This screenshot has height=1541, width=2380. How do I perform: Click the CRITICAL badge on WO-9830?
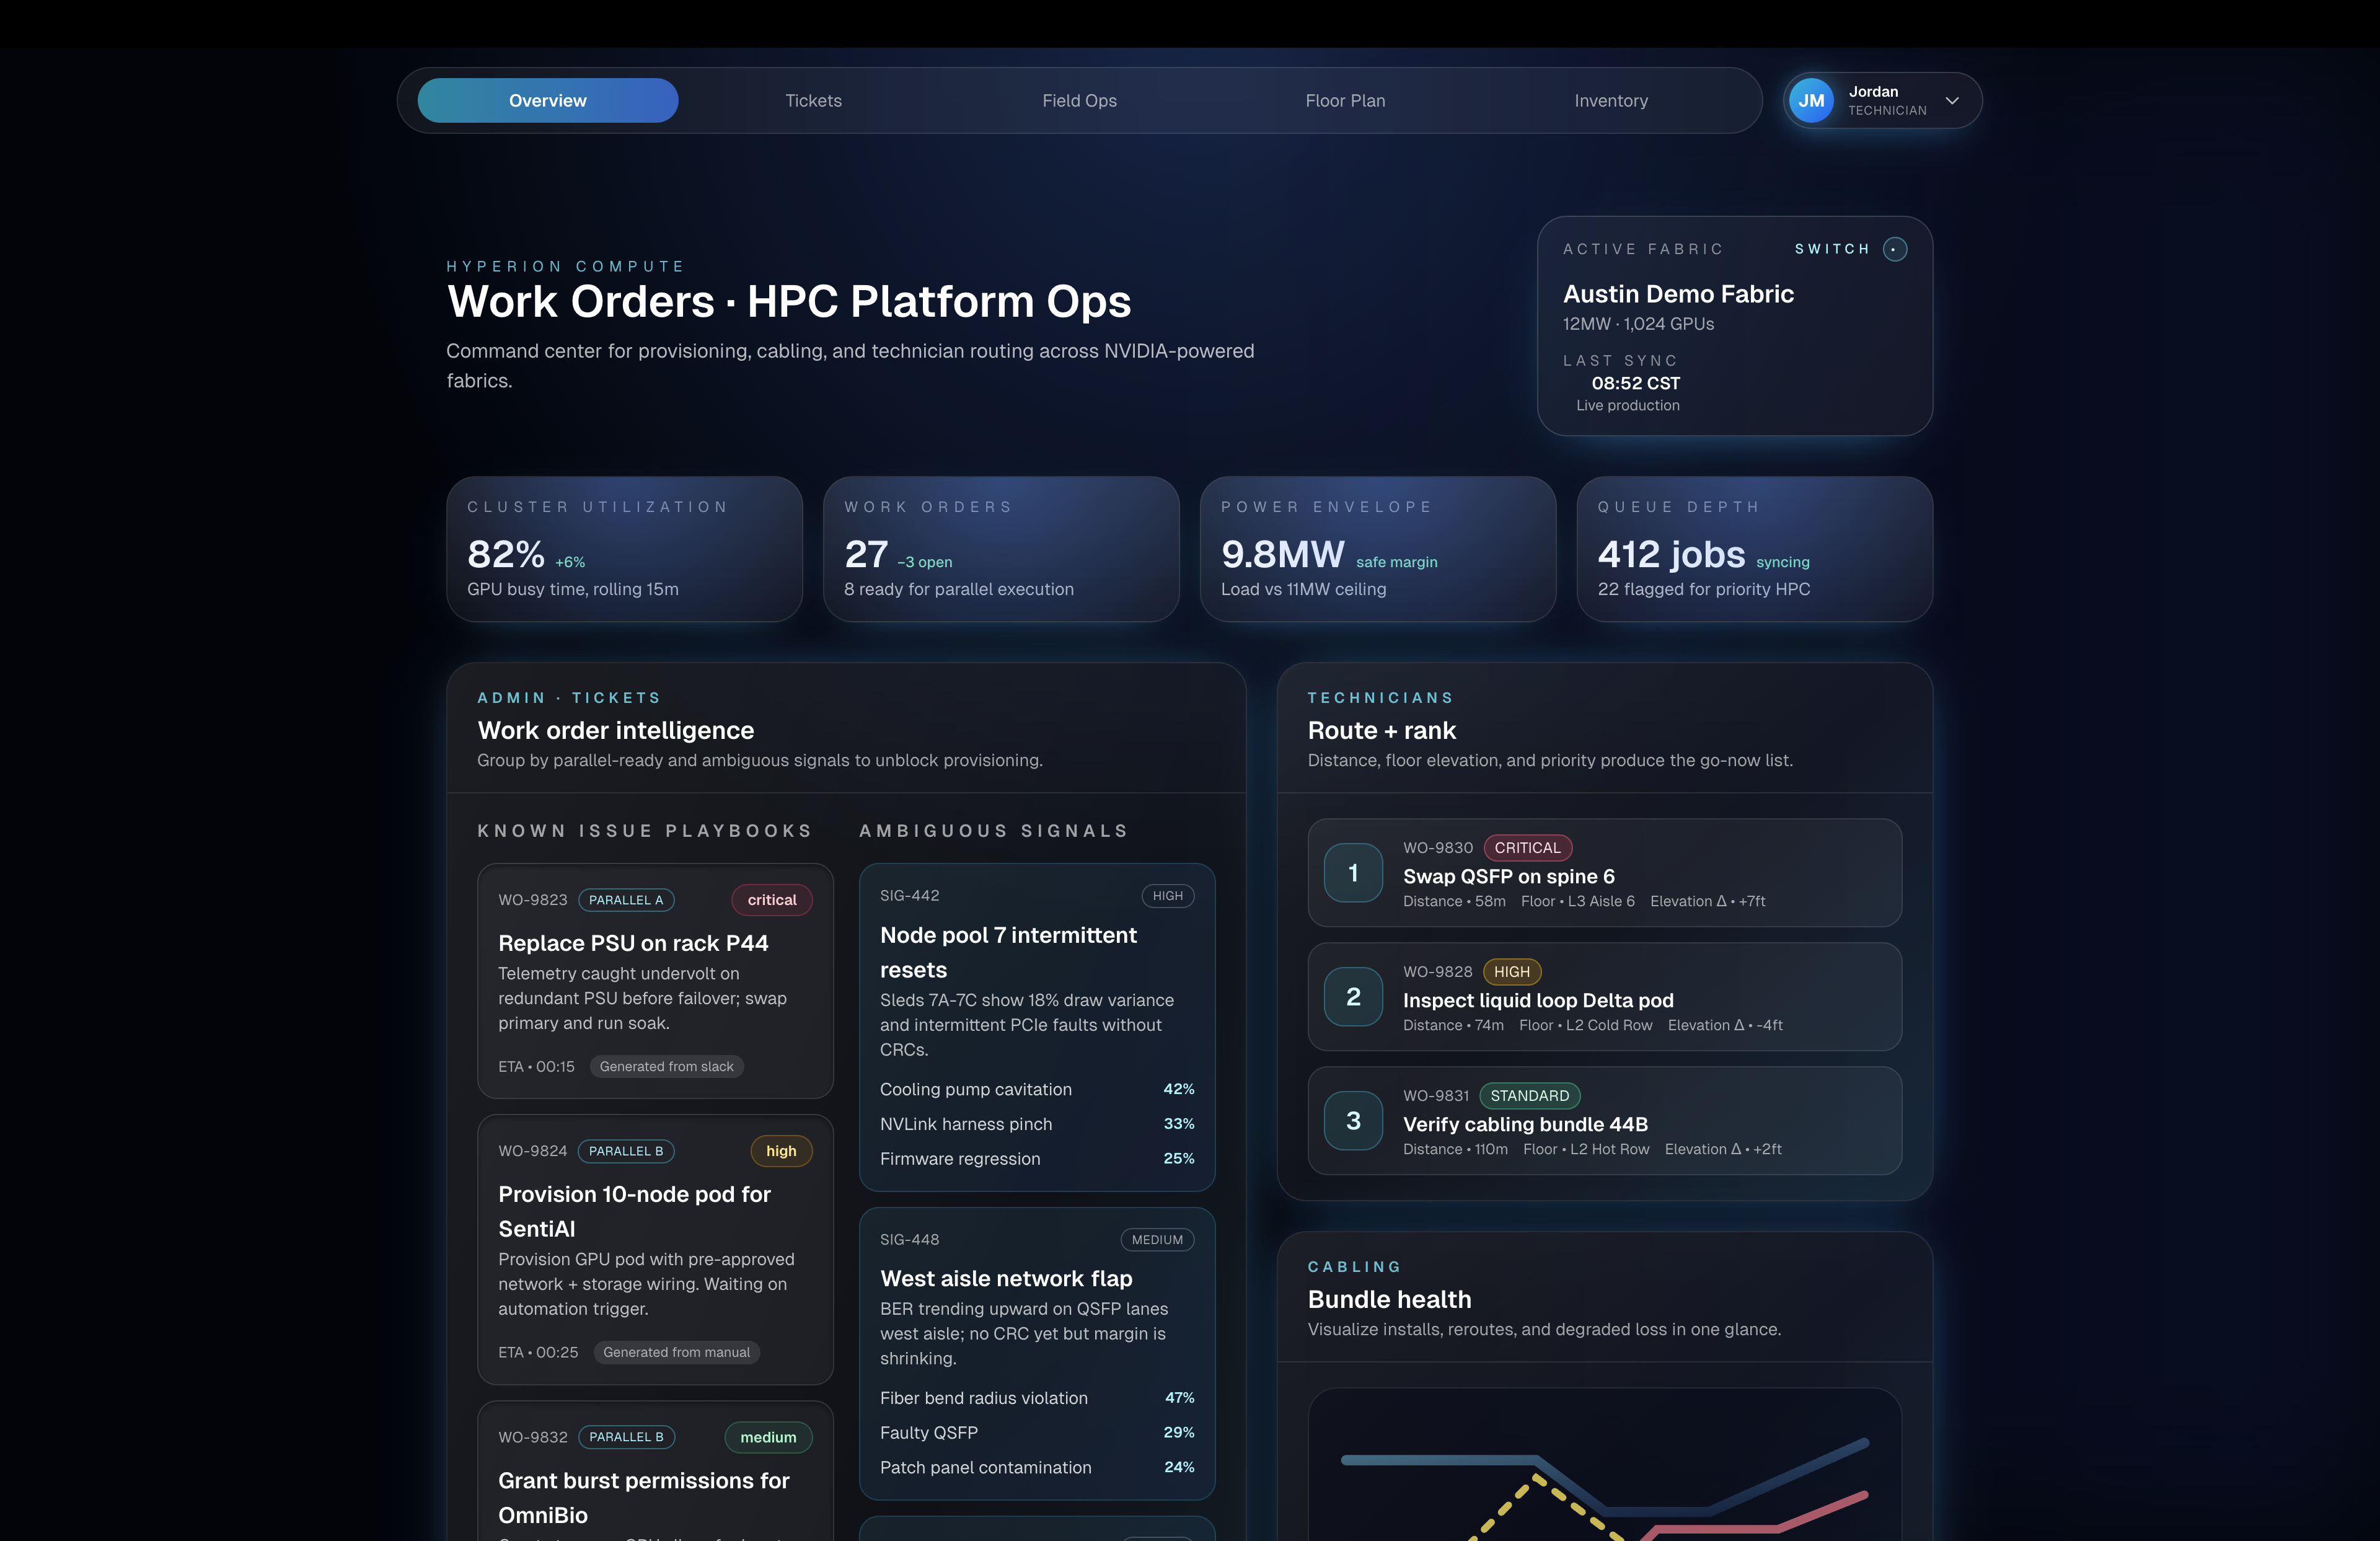coord(1527,848)
